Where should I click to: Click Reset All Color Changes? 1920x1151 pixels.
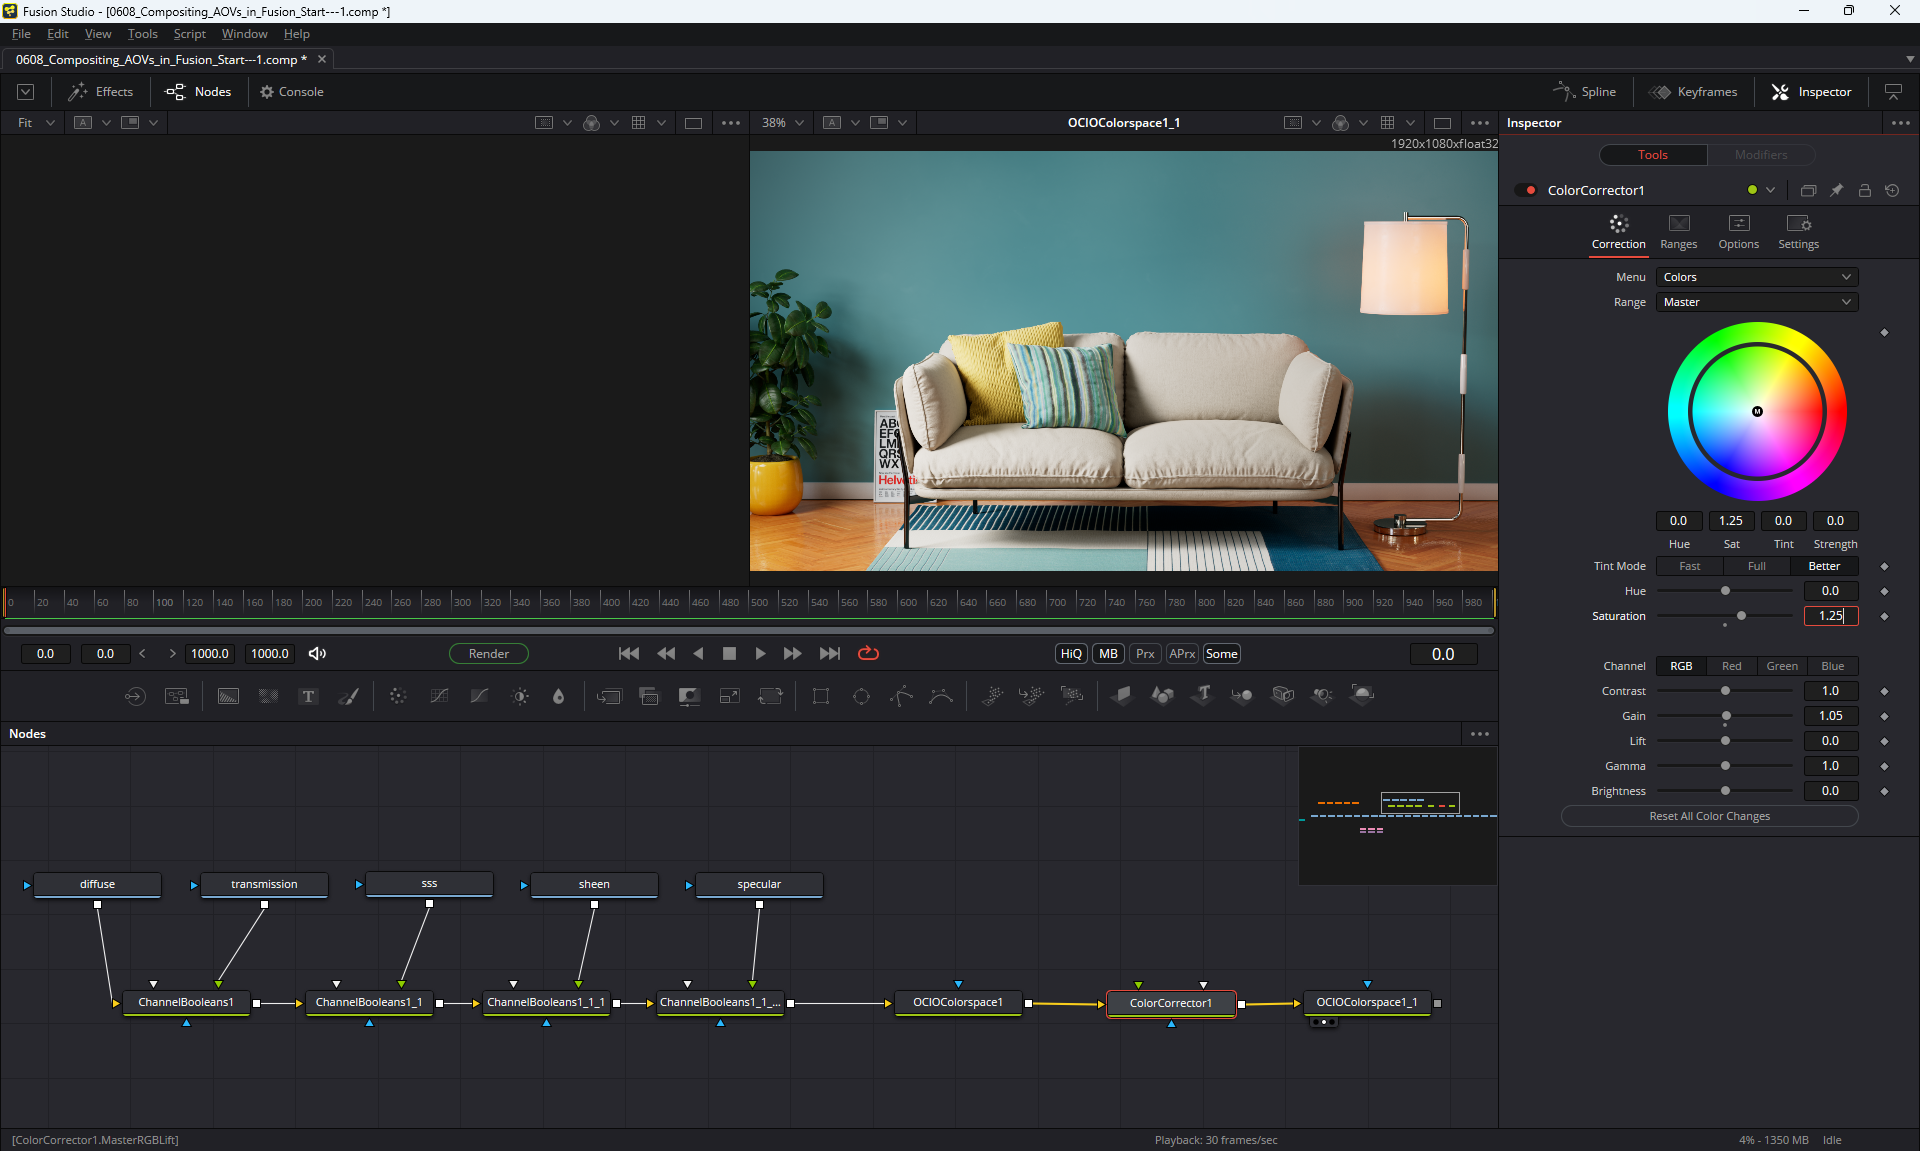tap(1709, 816)
